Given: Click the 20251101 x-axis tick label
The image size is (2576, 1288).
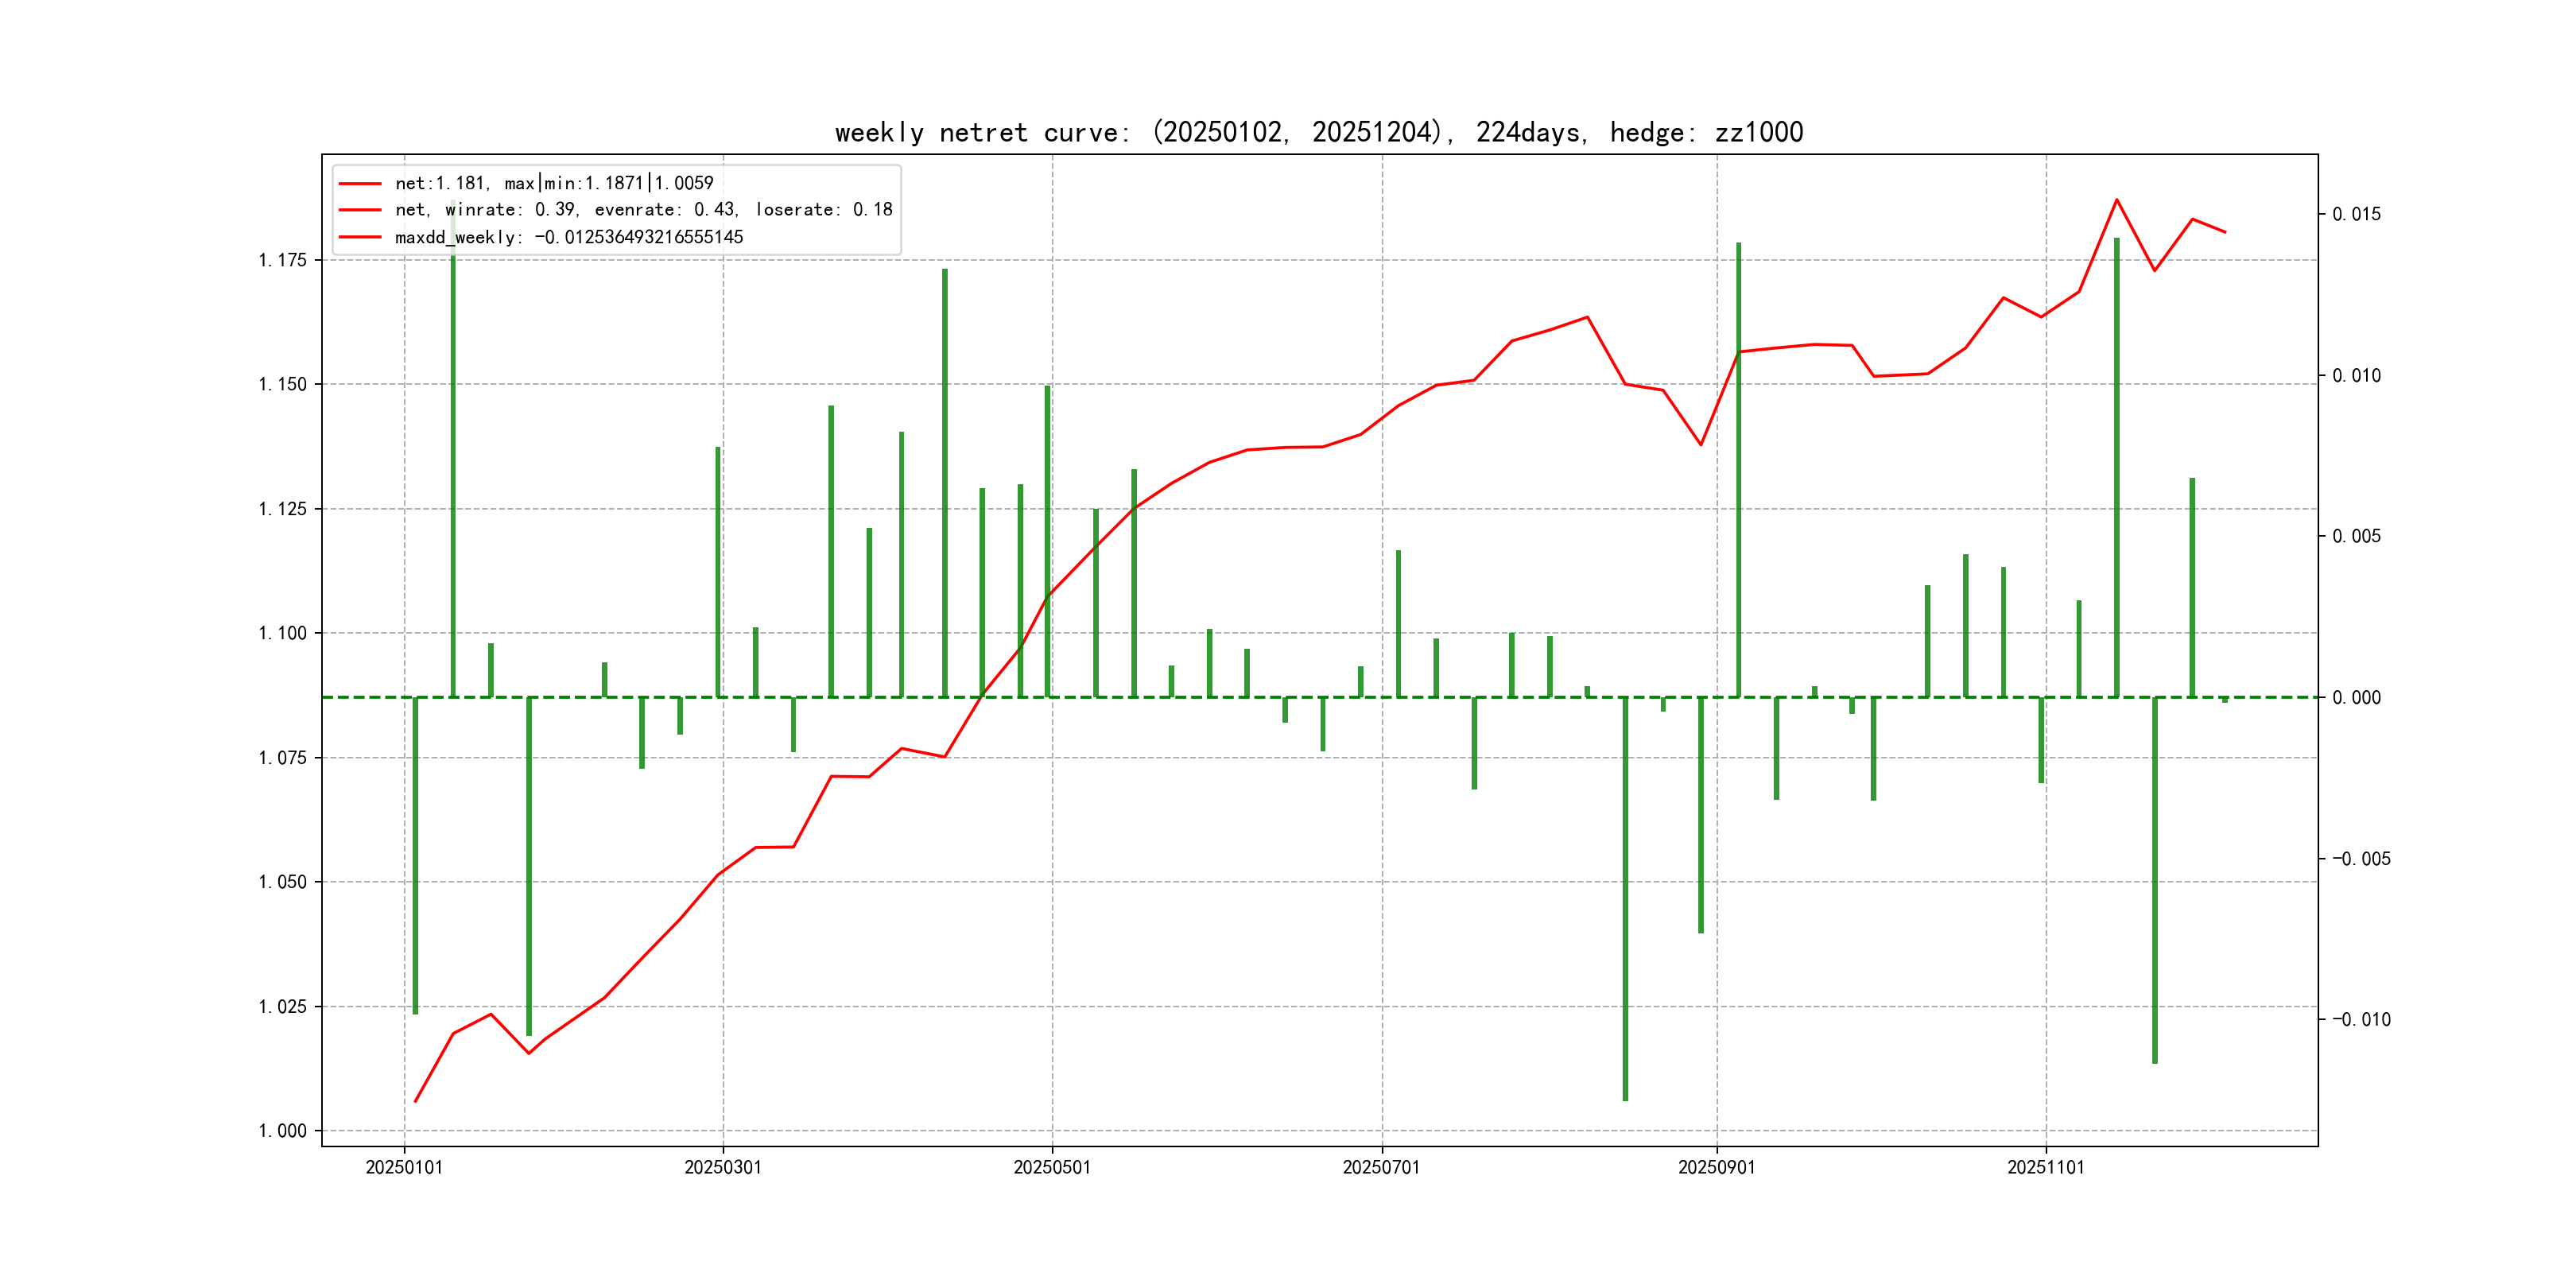Looking at the screenshot, I should coord(2045,1167).
